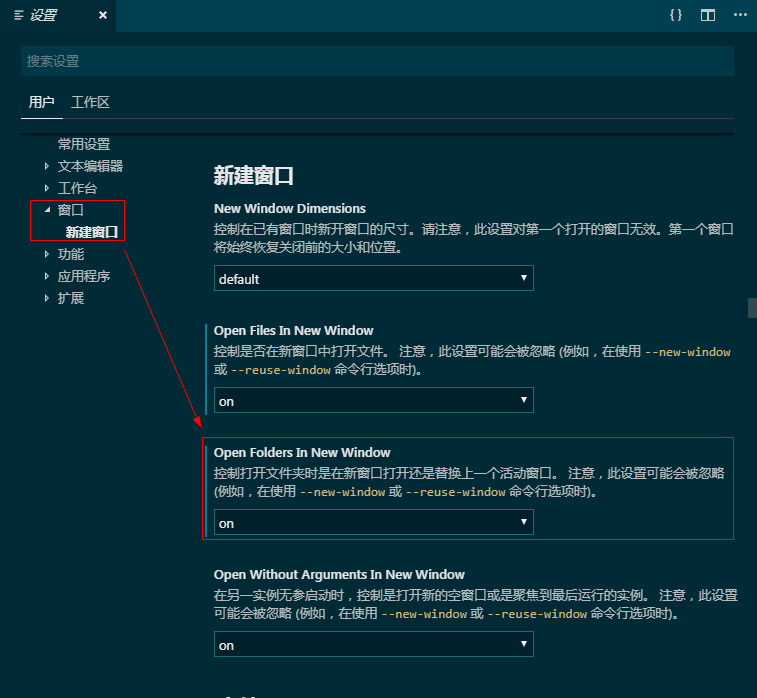
Task: Expand the 功能 tree arrow
Action: (47, 254)
